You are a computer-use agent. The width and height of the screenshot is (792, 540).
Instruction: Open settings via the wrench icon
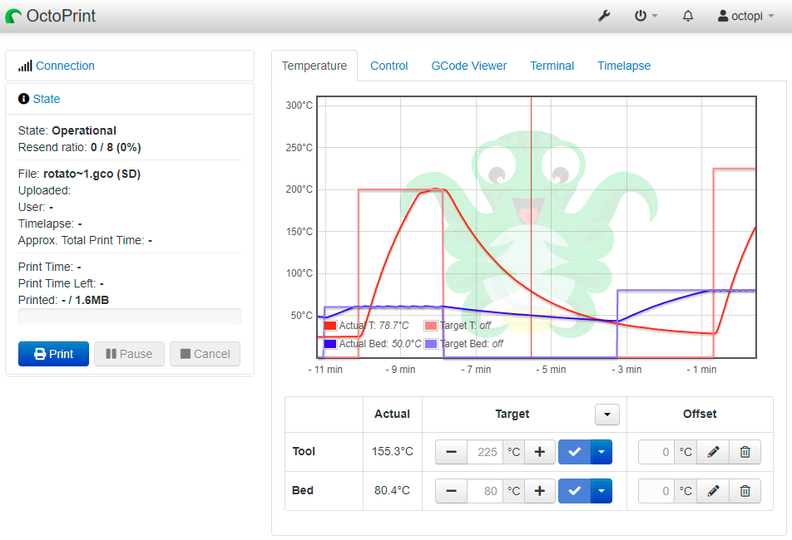(x=604, y=16)
